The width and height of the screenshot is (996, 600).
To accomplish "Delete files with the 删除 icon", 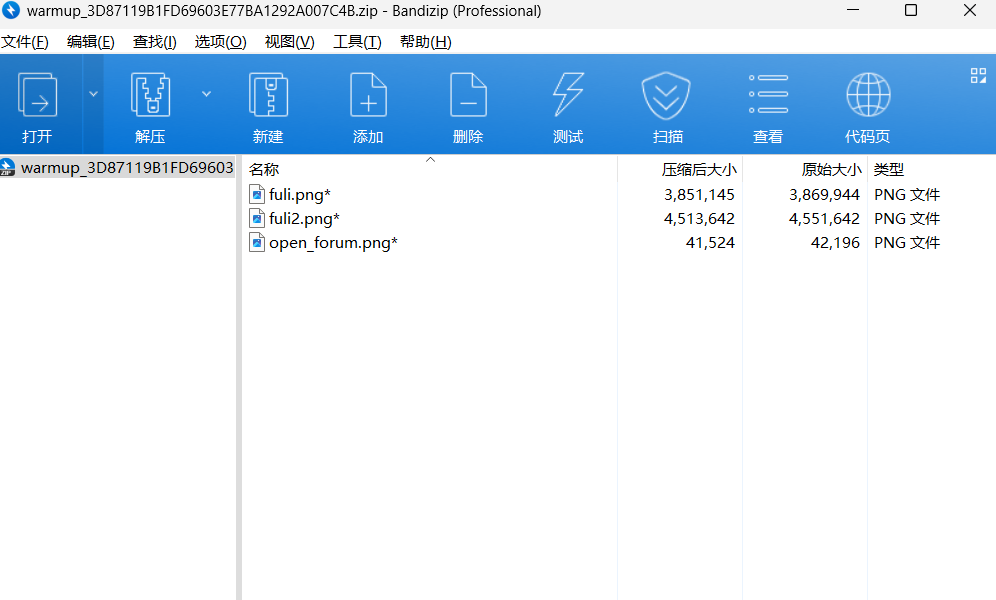I will coord(468,104).
